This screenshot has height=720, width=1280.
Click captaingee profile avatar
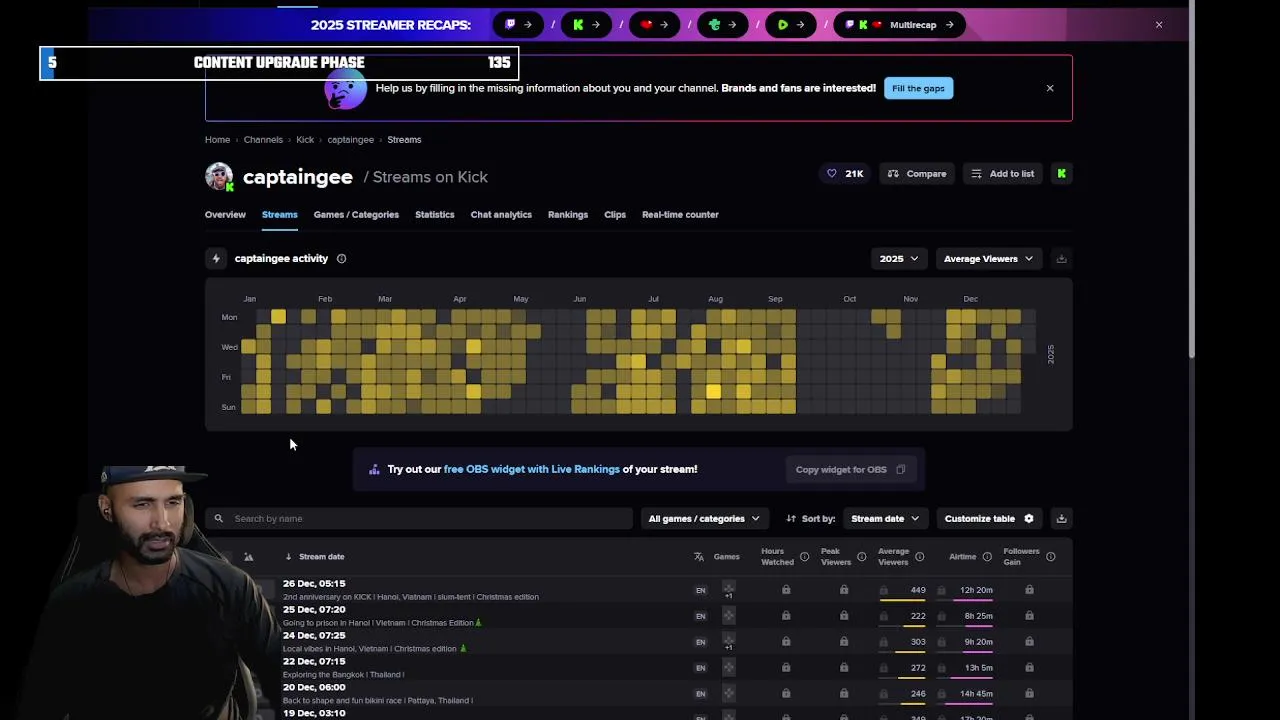tap(219, 177)
